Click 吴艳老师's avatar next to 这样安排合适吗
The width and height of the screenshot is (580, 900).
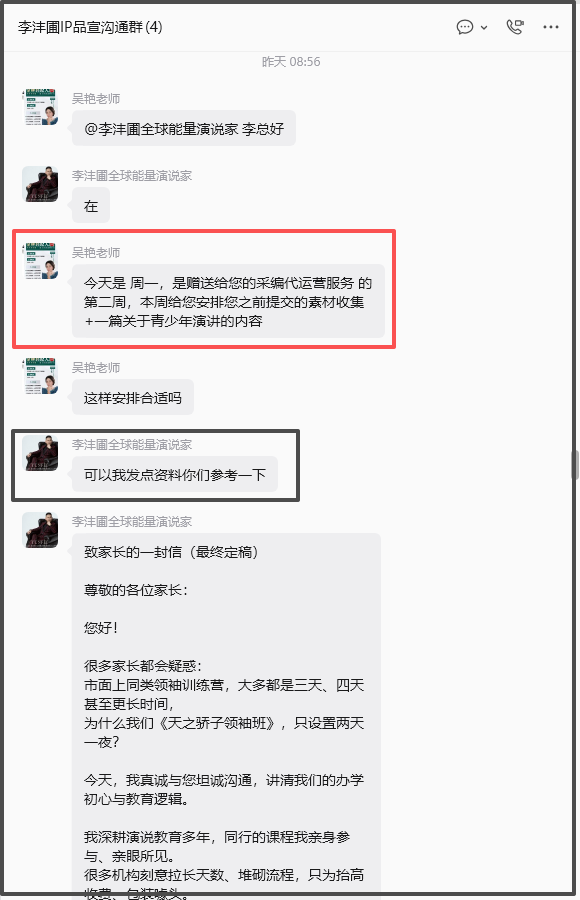pos(40,376)
